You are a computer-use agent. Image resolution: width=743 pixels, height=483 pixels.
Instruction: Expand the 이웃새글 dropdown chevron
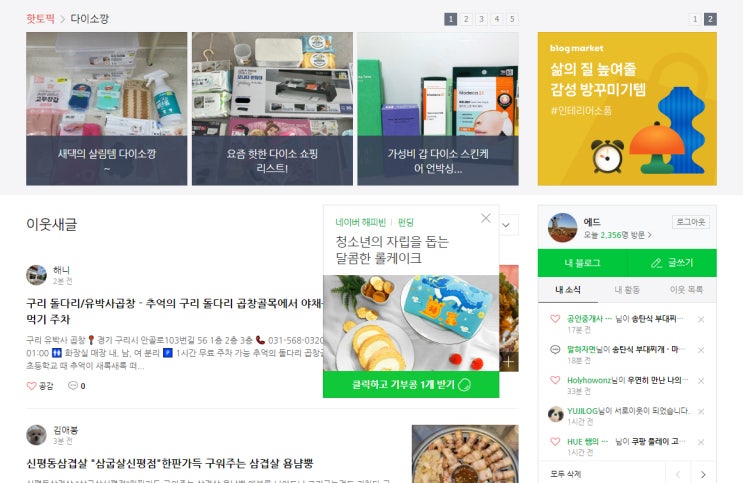tap(506, 225)
